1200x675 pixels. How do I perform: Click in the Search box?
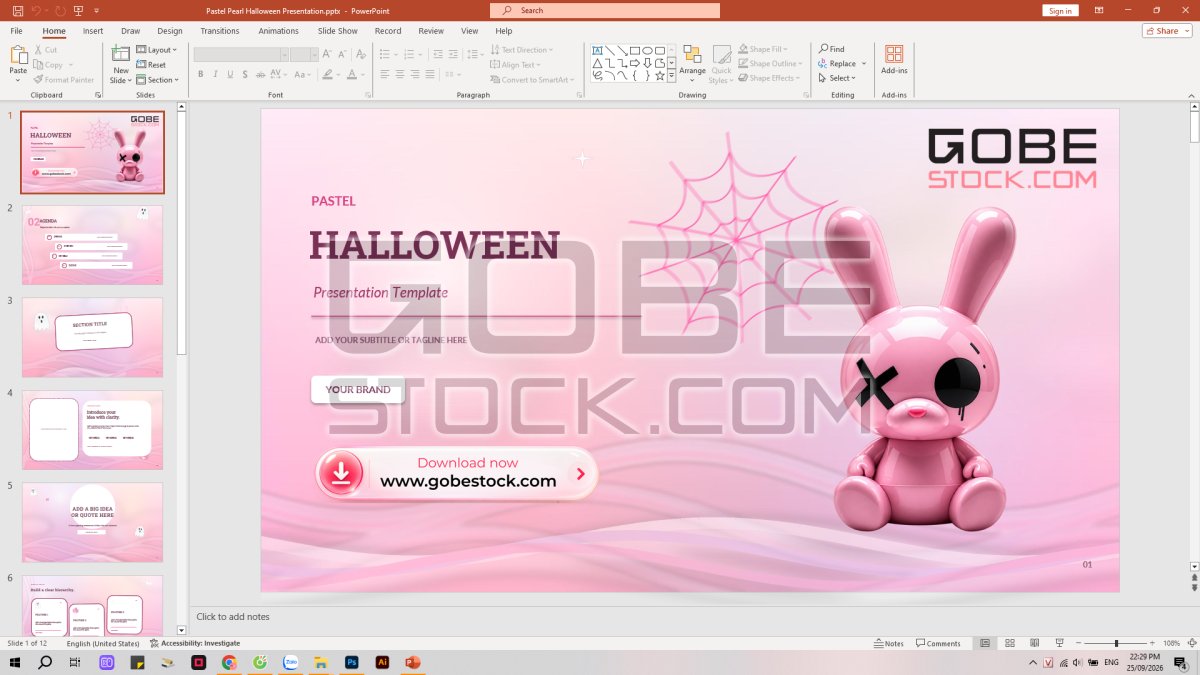tap(605, 10)
